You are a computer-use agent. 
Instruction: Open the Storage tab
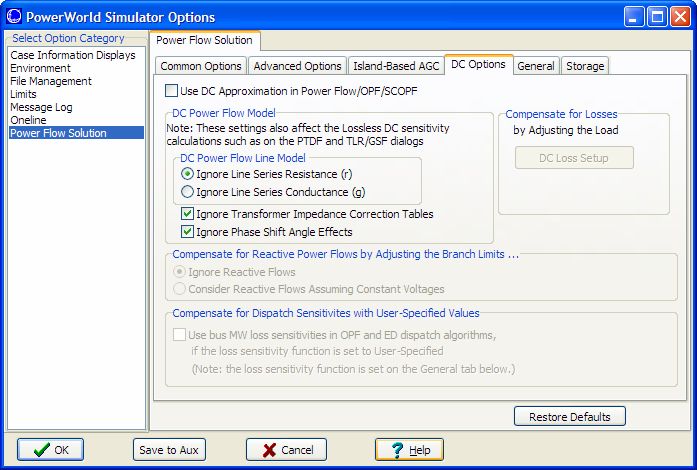click(585, 66)
